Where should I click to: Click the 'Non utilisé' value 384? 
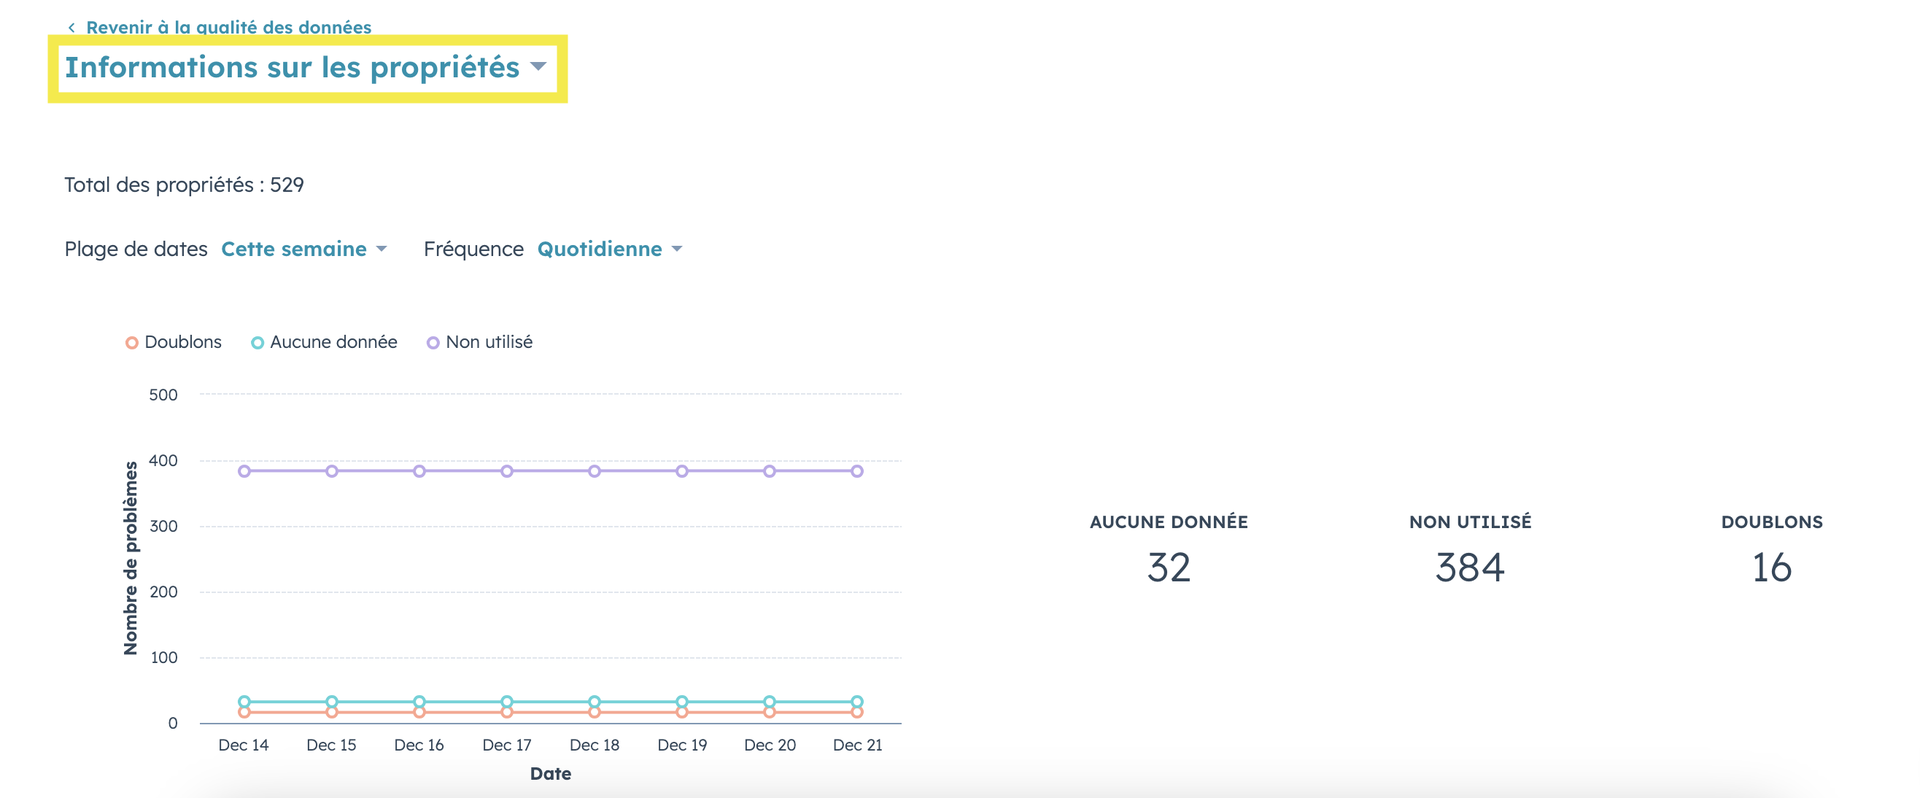point(1470,568)
